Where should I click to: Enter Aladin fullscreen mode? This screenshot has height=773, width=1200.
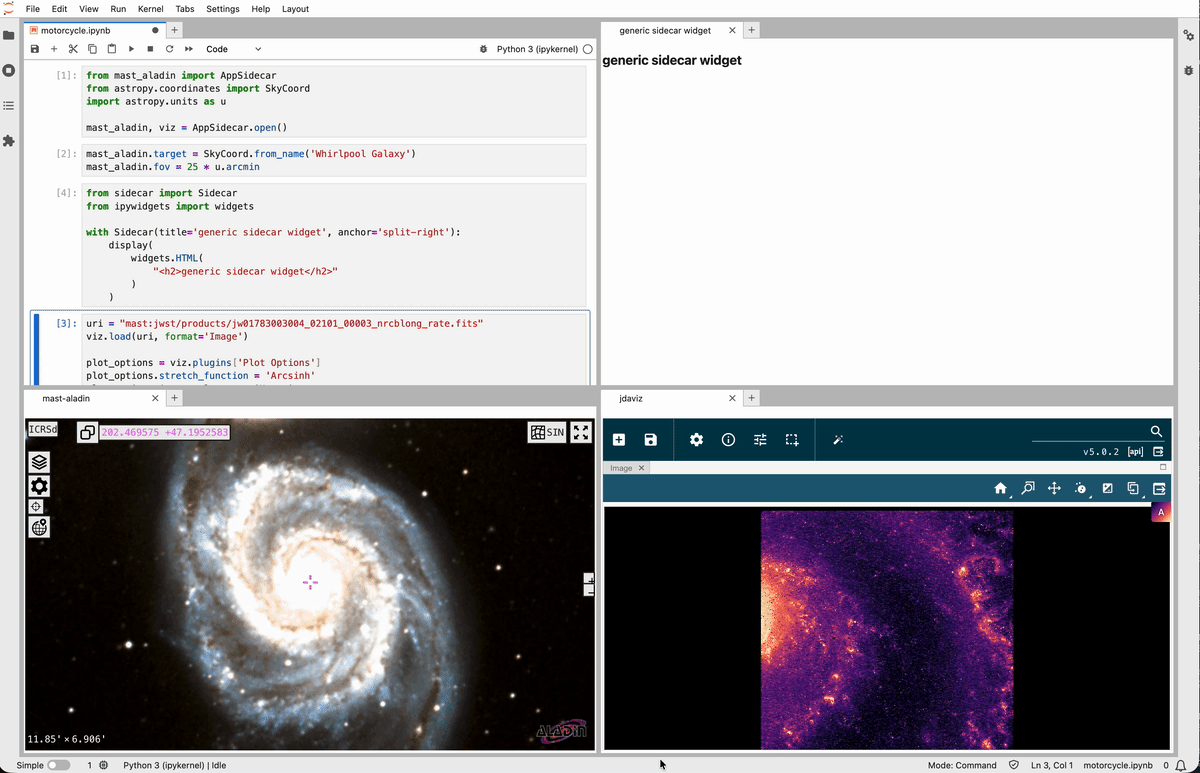(581, 432)
